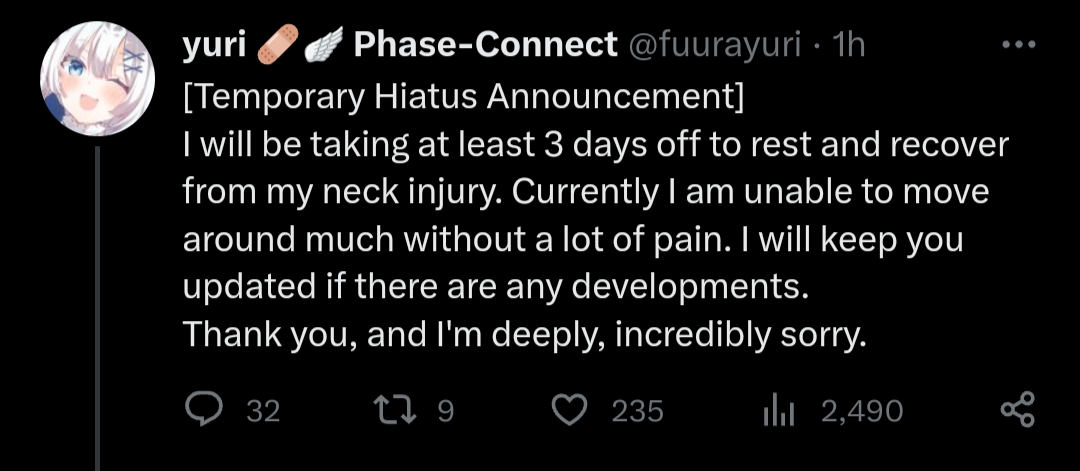
Task: Open the reply speech bubble icon
Action: point(204,410)
